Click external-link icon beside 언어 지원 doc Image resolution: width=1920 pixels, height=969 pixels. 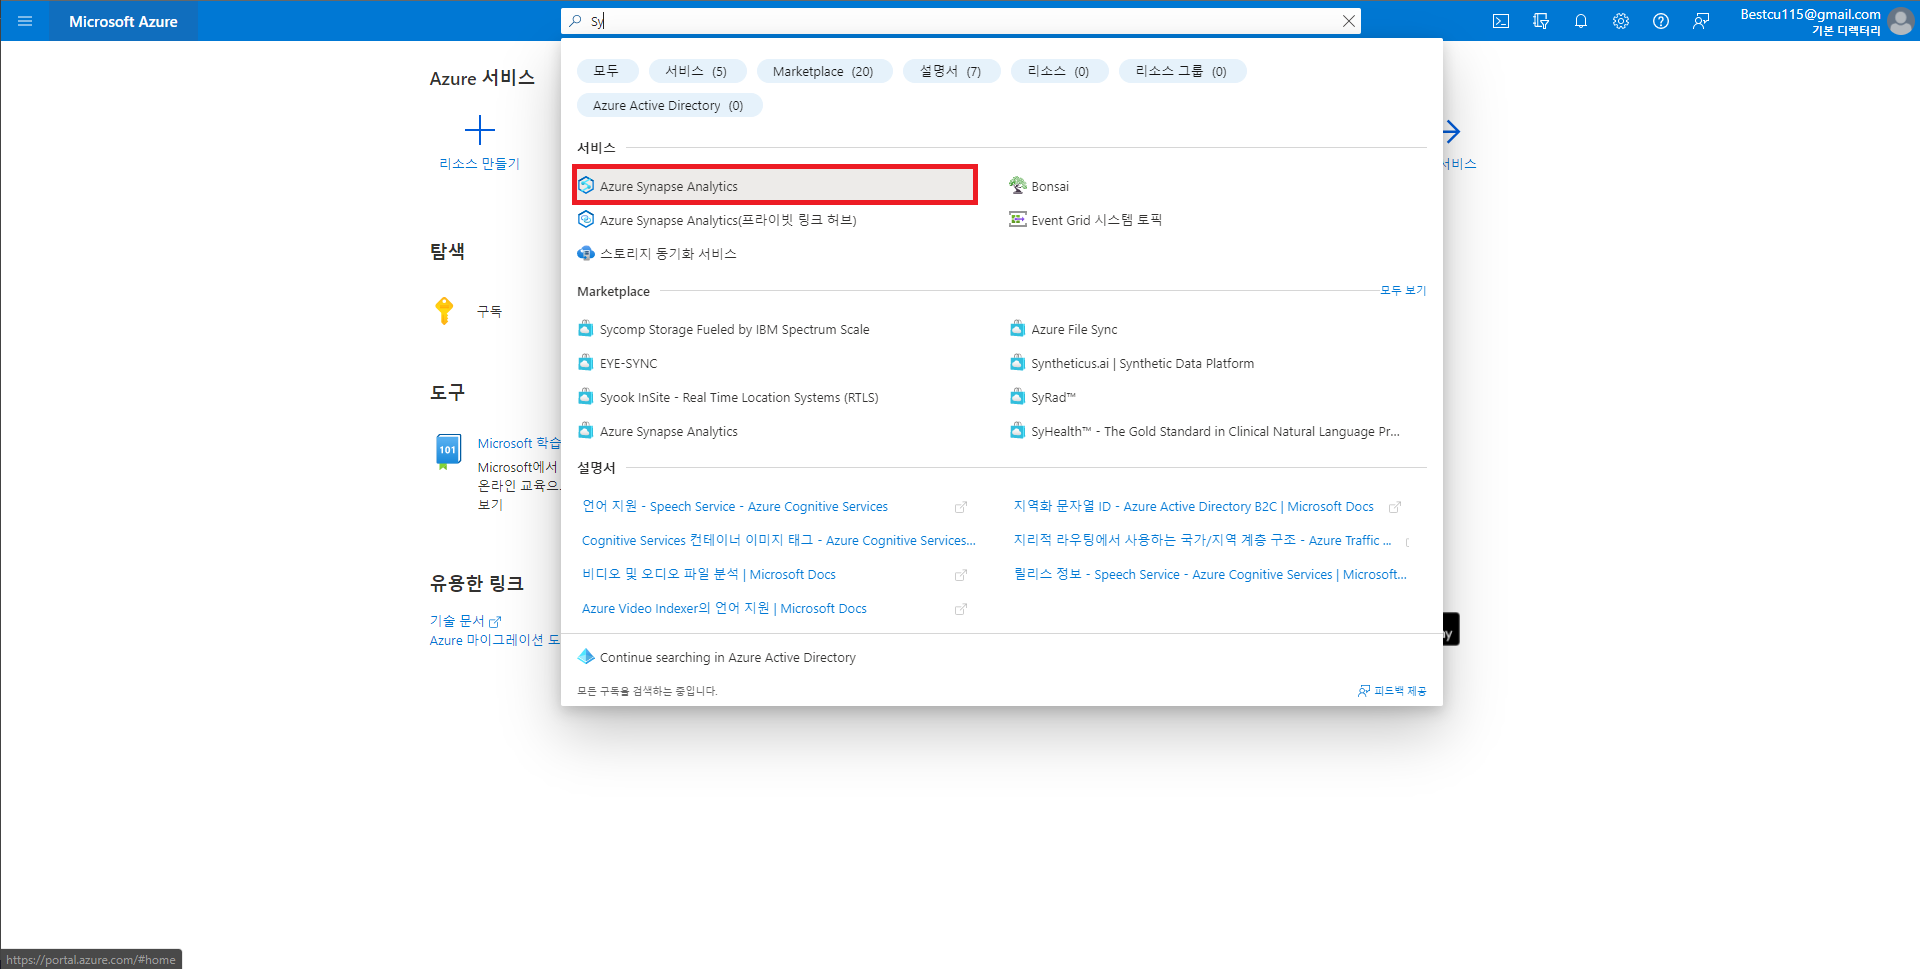click(961, 507)
